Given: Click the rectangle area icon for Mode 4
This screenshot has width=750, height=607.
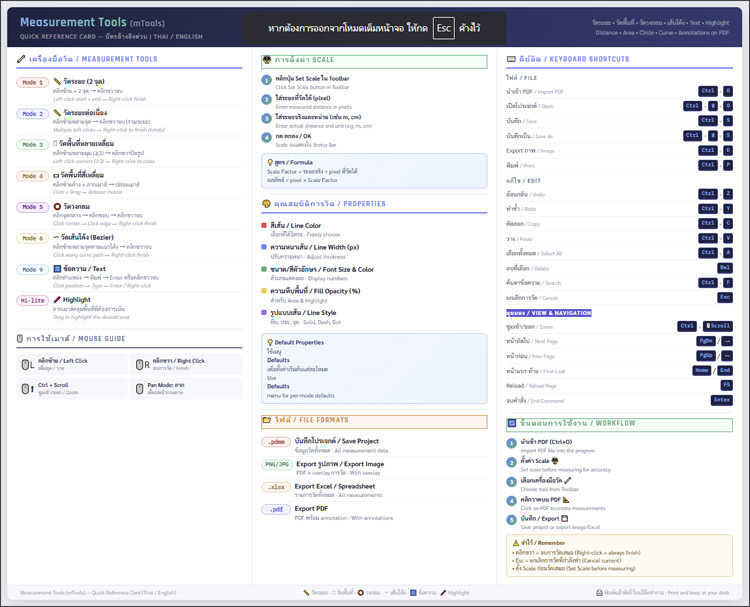Looking at the screenshot, I should (x=57, y=176).
